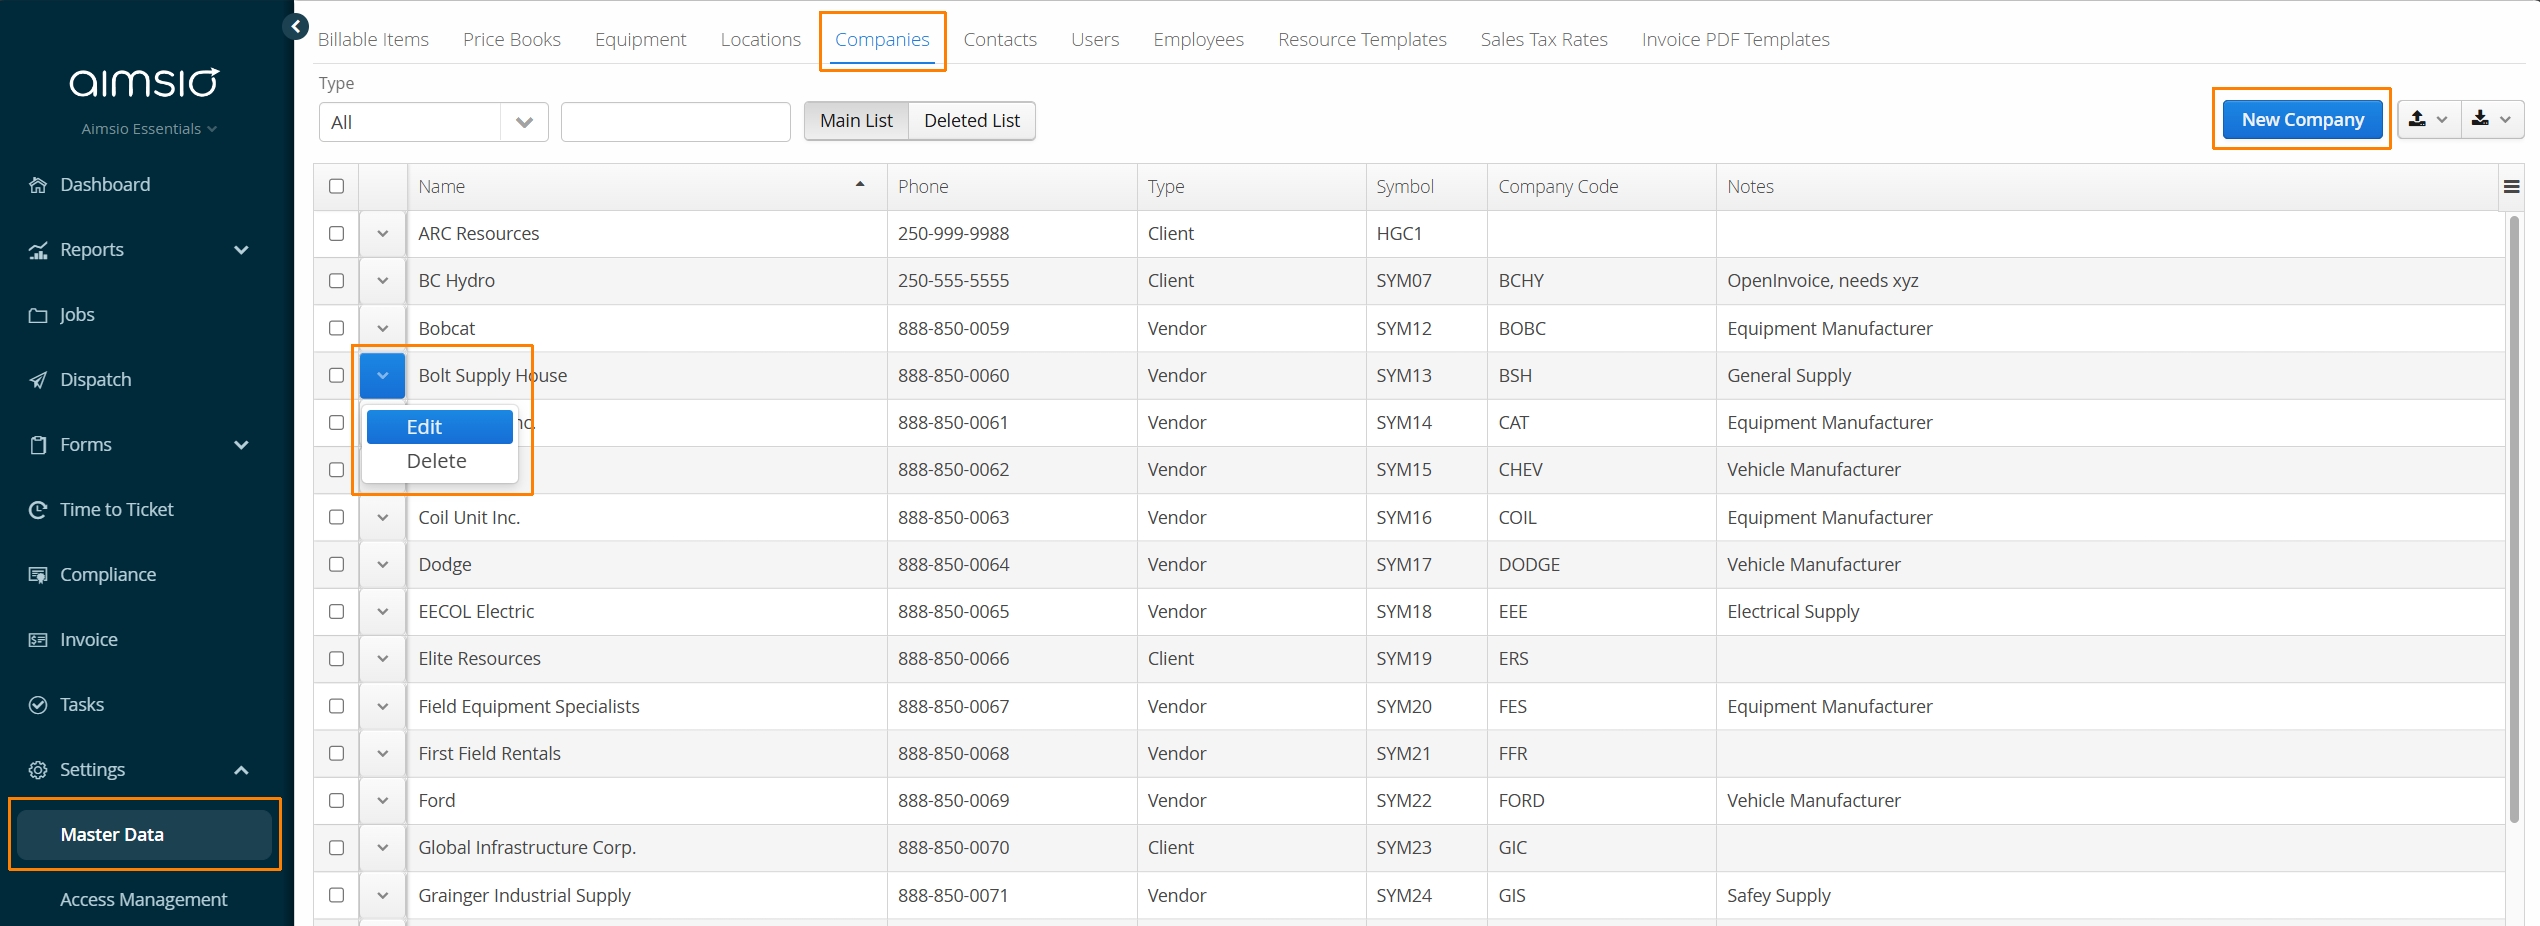The image size is (2540, 926).
Task: Expand the Forms sidebar menu
Action: click(x=241, y=445)
